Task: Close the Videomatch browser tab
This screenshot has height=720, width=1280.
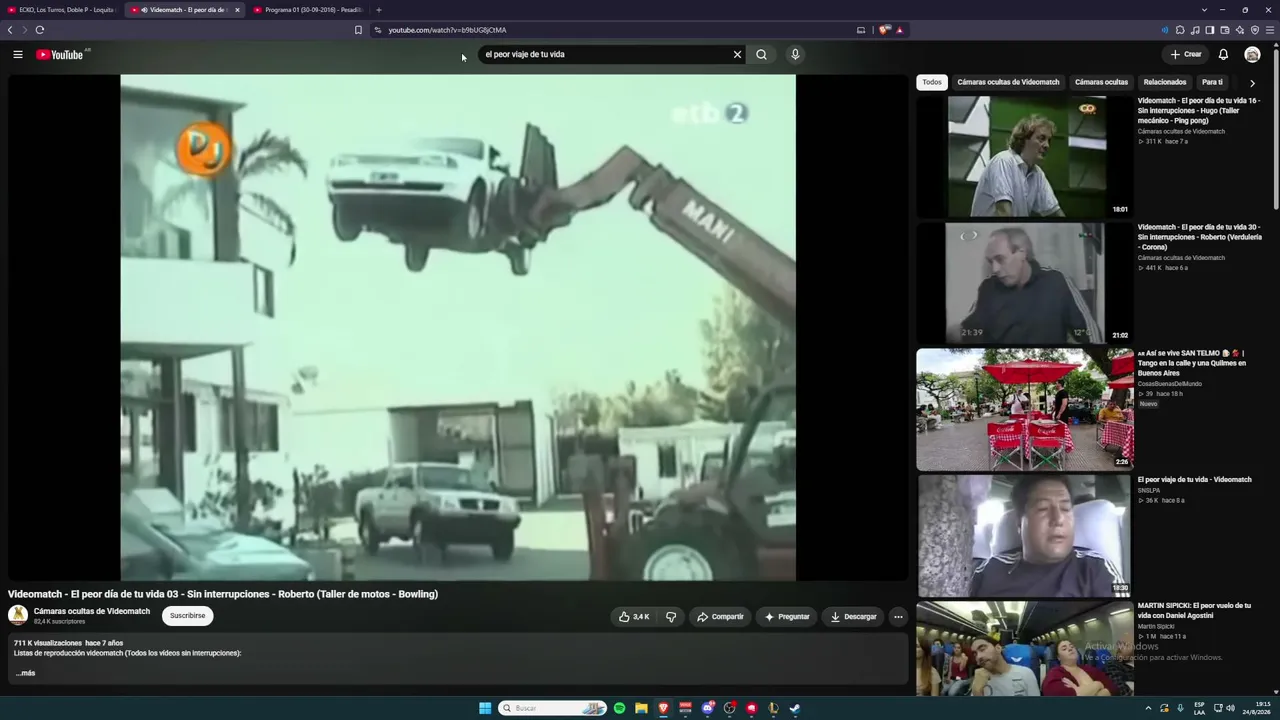Action: tap(237, 10)
